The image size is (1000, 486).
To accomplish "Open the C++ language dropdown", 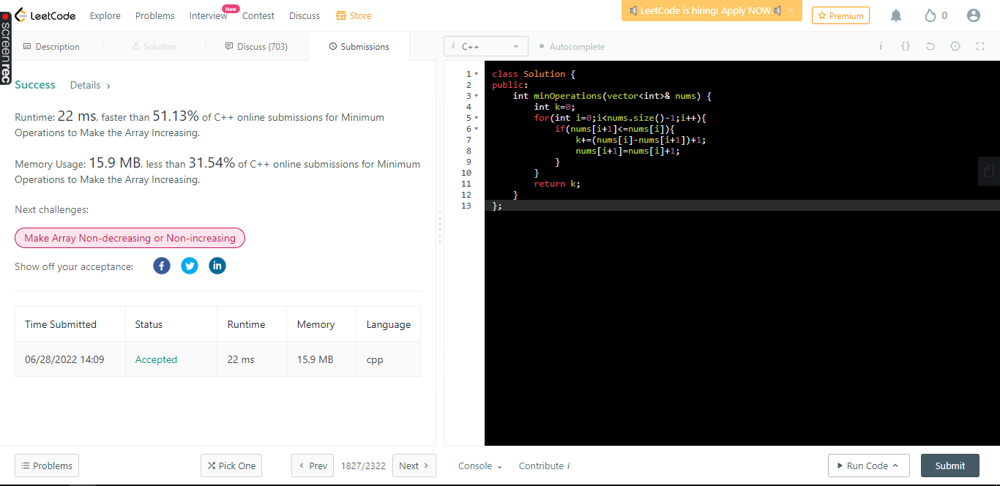I will [486, 46].
